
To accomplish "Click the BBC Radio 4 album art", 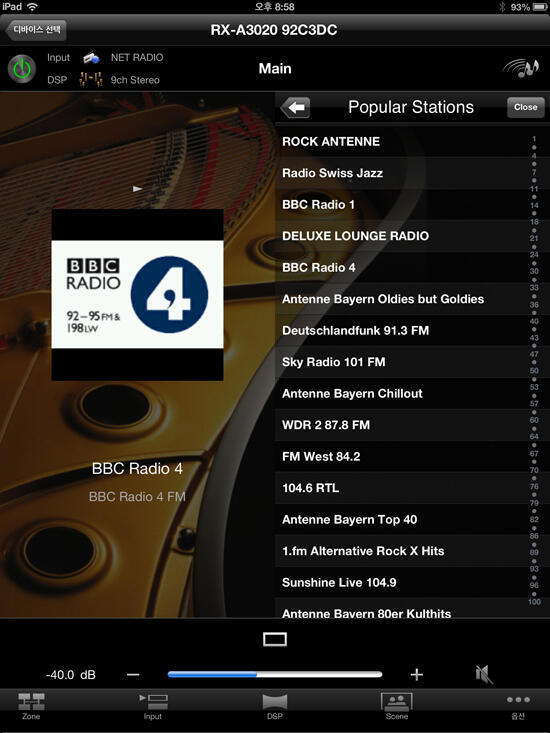I will 137,295.
